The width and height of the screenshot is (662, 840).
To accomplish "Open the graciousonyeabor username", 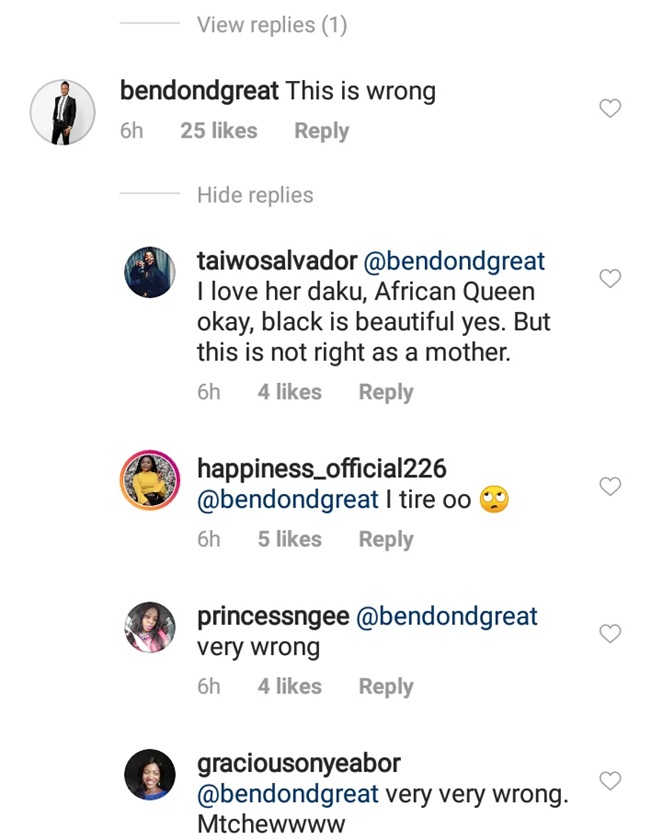I will click(299, 764).
